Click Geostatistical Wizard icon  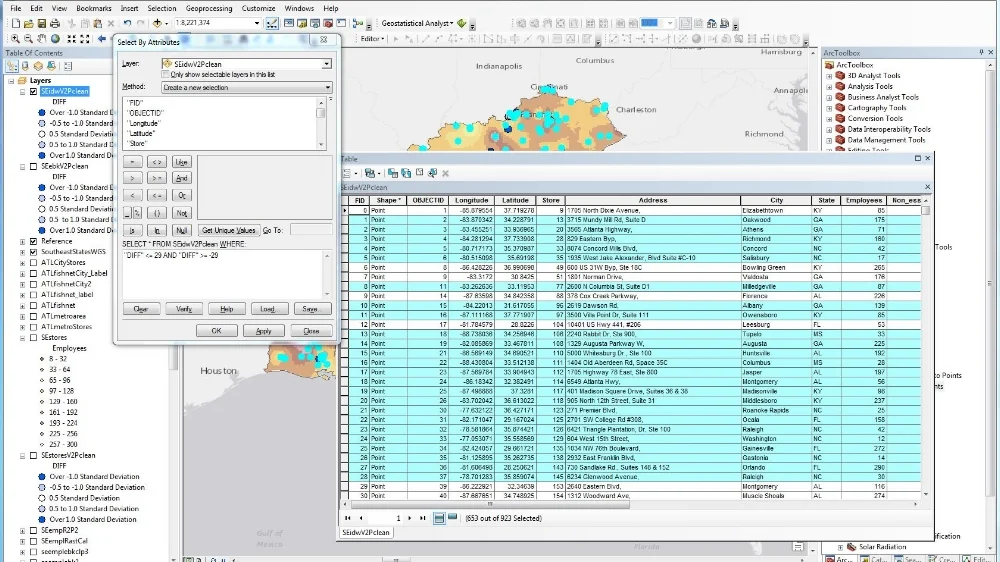(x=462, y=24)
